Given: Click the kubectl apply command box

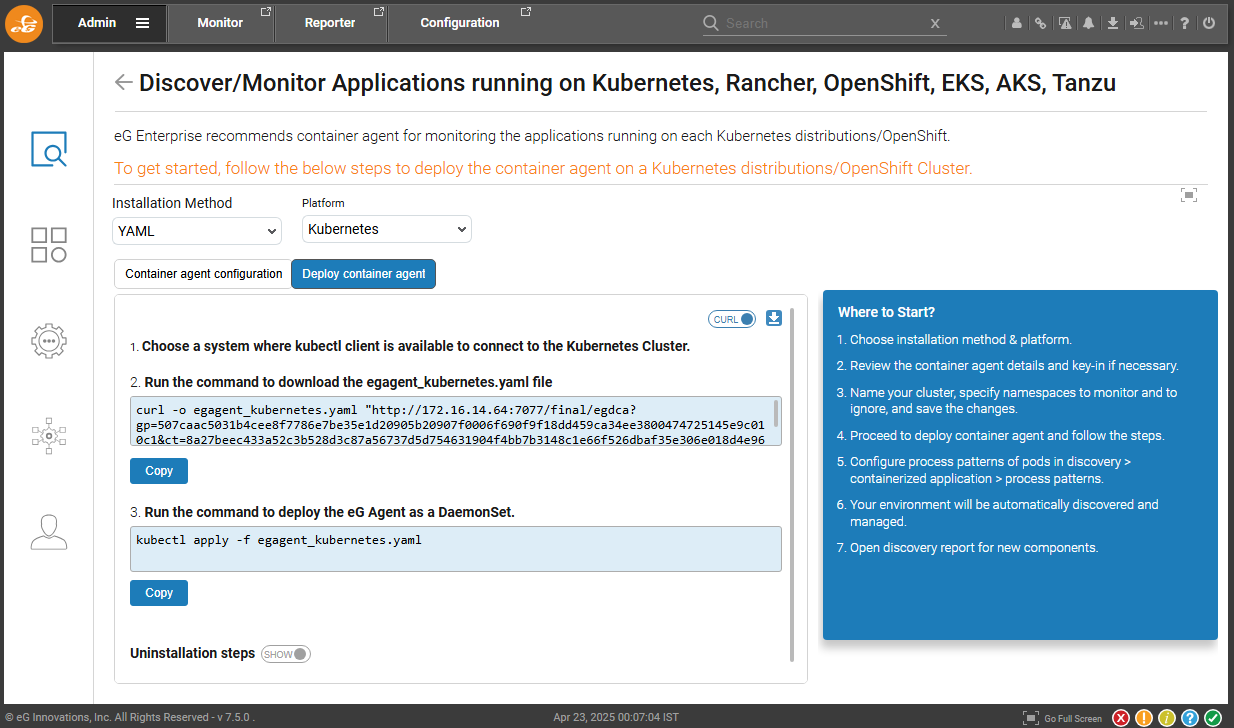Looking at the screenshot, I should (x=456, y=549).
